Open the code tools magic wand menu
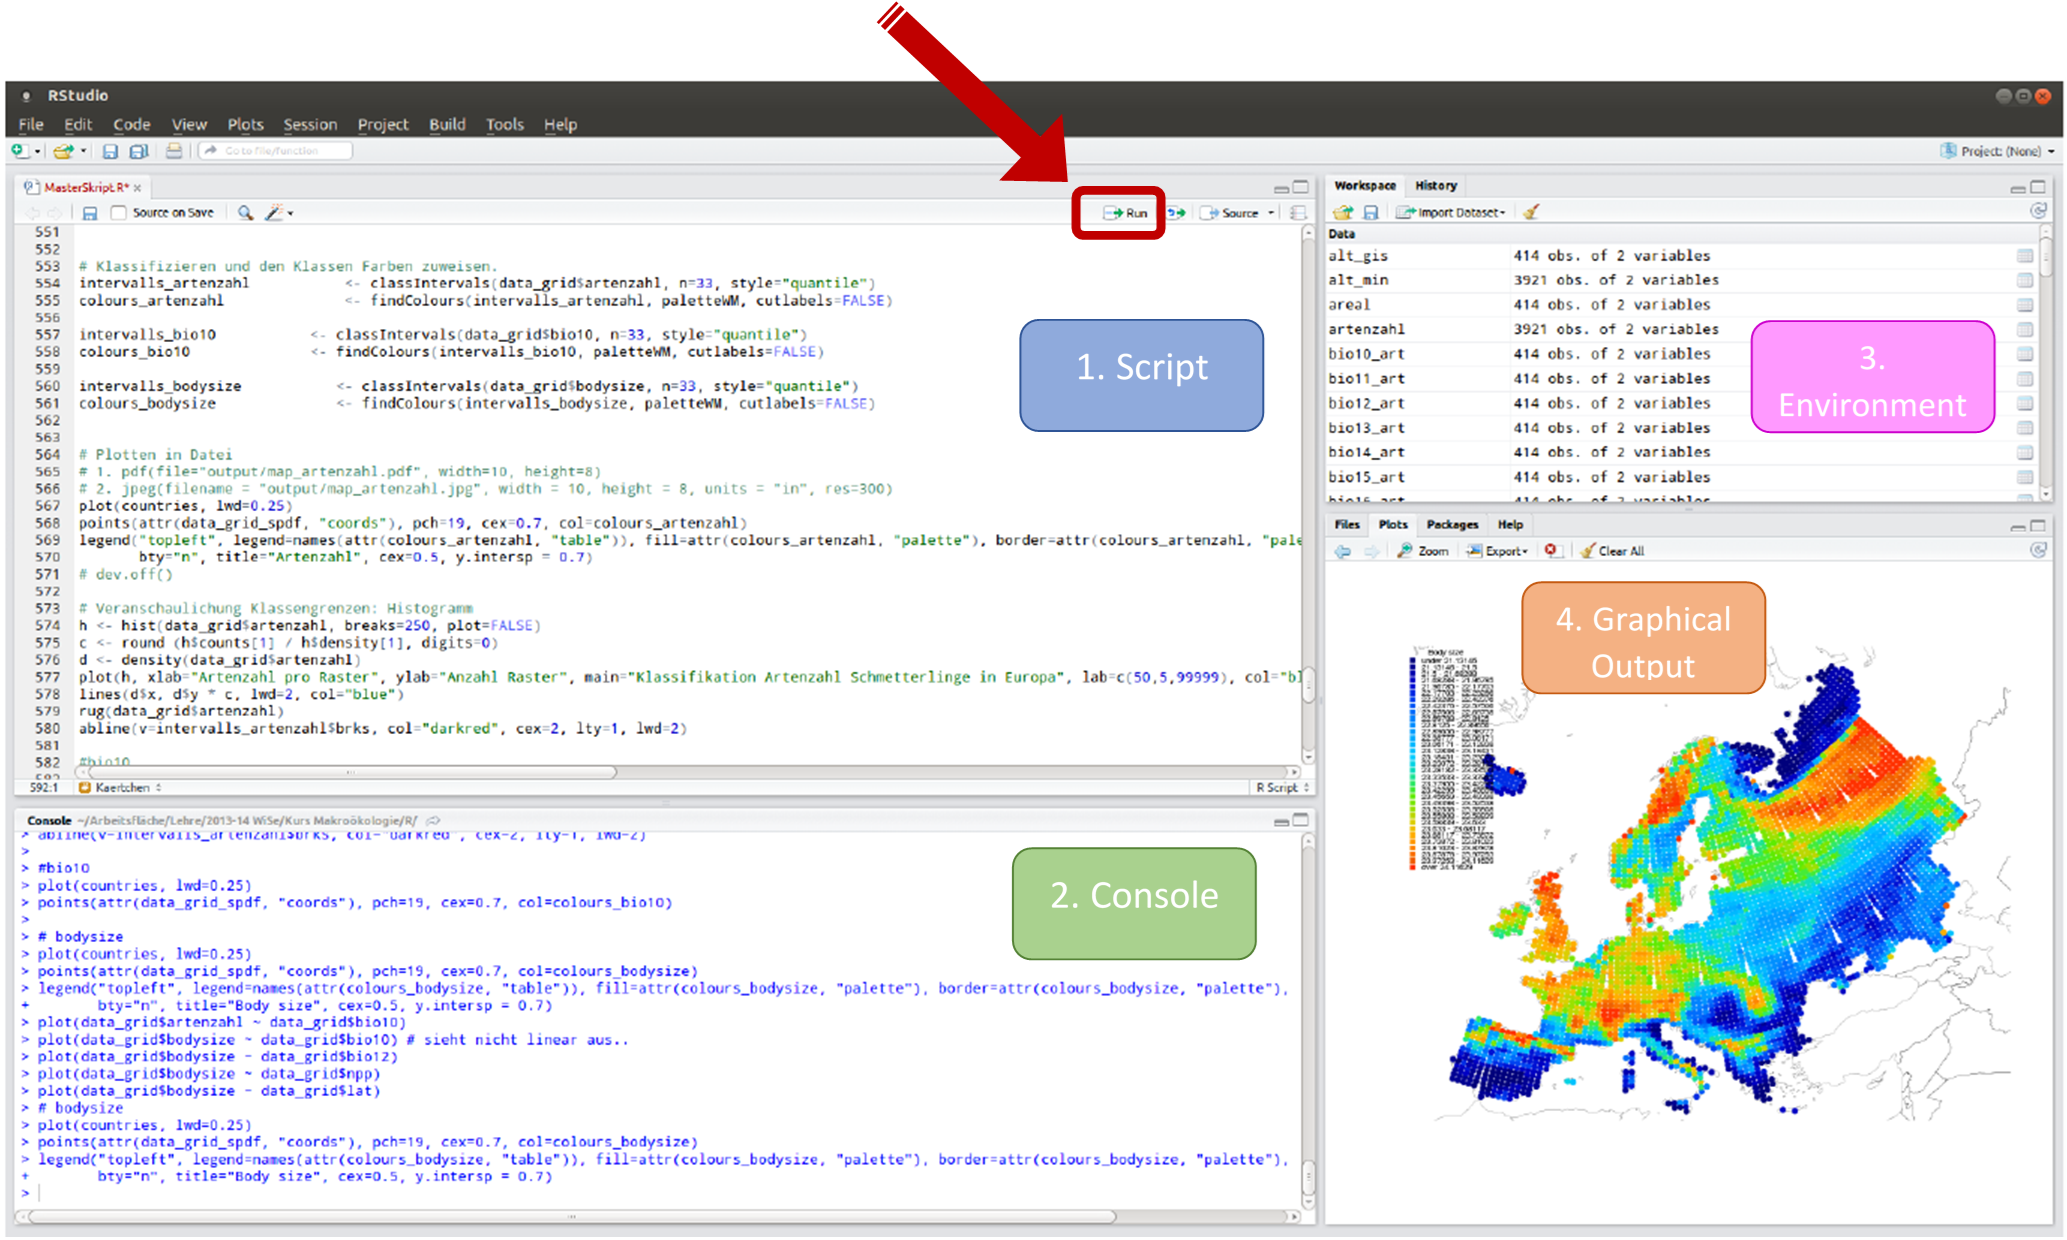Screen dimensions: 2067x1240 pos(276,213)
